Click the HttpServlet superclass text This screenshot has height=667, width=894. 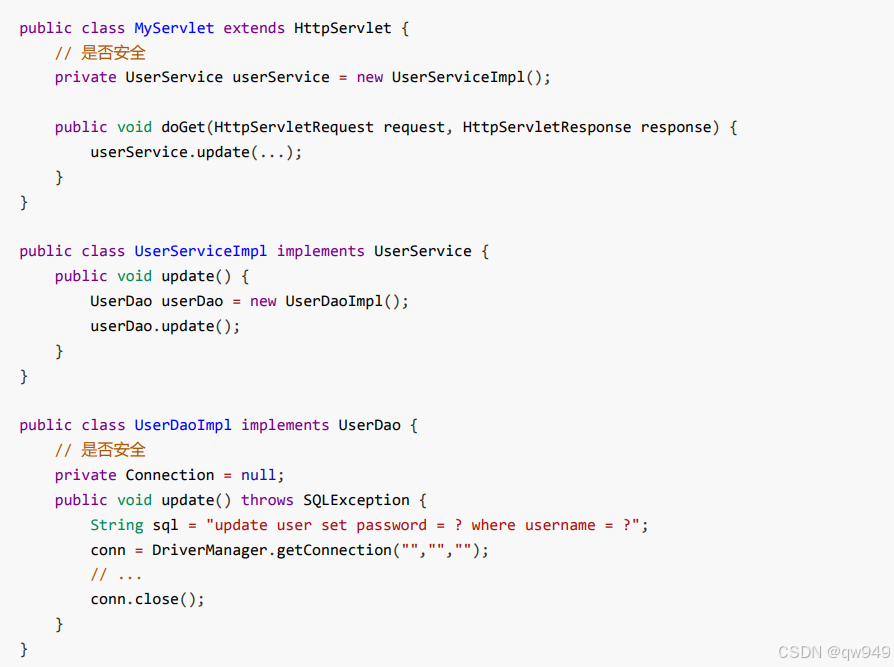coord(343,28)
